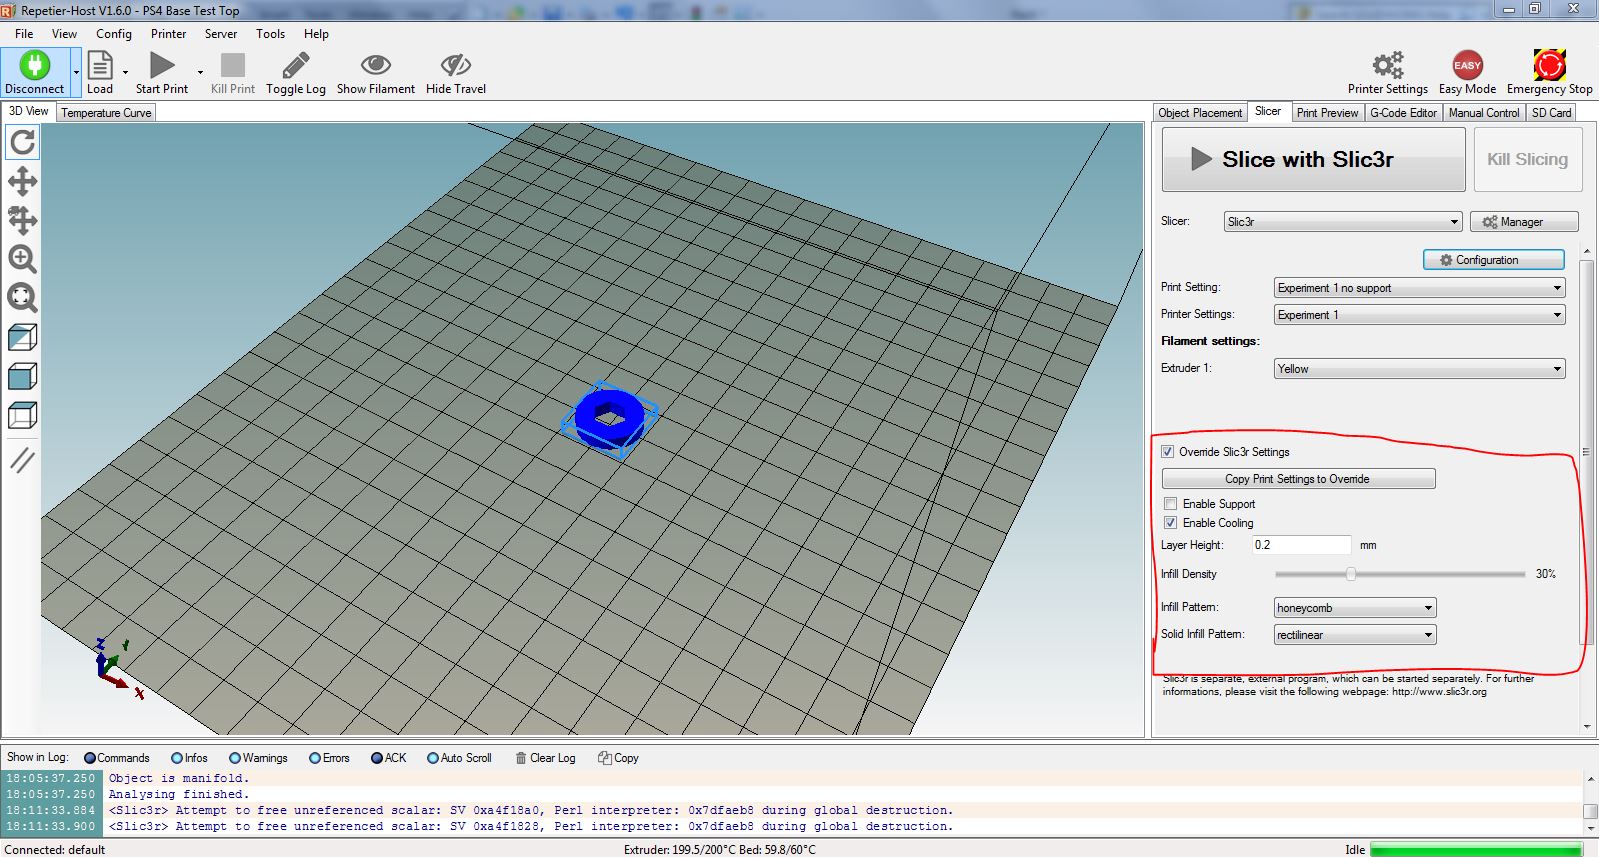Image resolution: width=1599 pixels, height=857 pixels.
Task: Click the Clear Log trash icon
Action: coord(520,758)
